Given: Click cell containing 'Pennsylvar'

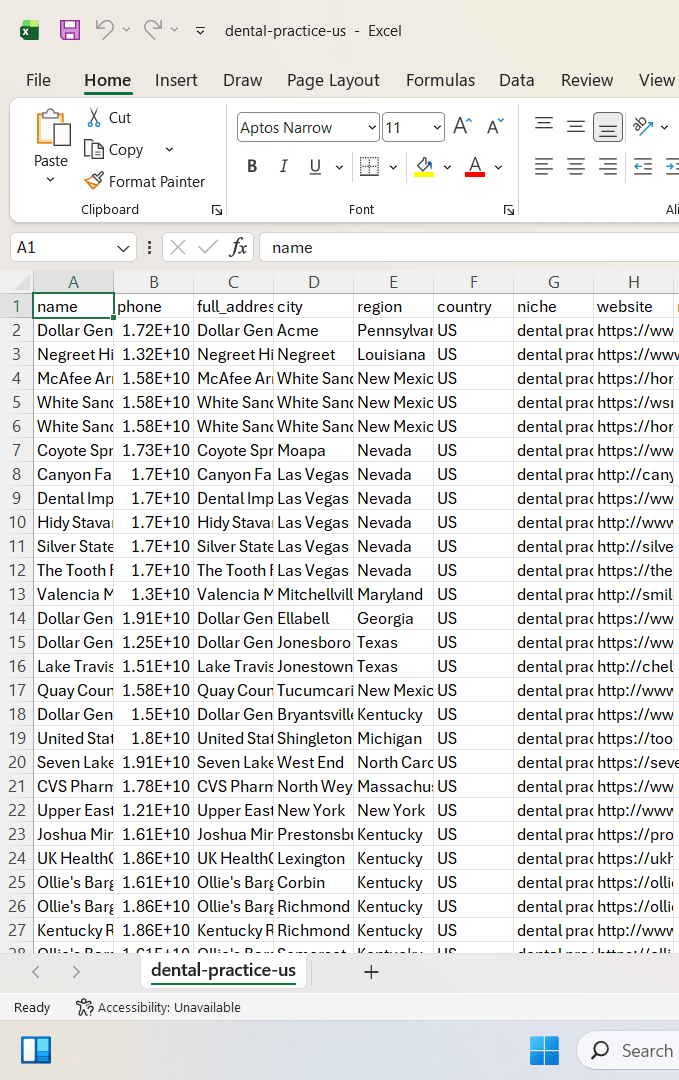Looking at the screenshot, I should pyautogui.click(x=394, y=331).
